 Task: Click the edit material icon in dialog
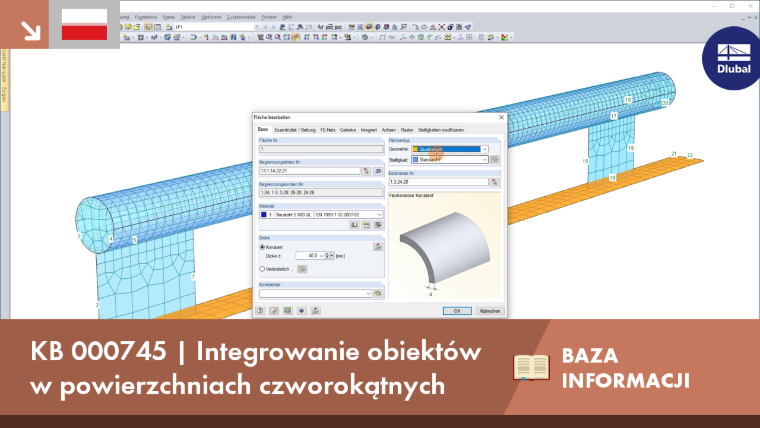click(x=378, y=225)
